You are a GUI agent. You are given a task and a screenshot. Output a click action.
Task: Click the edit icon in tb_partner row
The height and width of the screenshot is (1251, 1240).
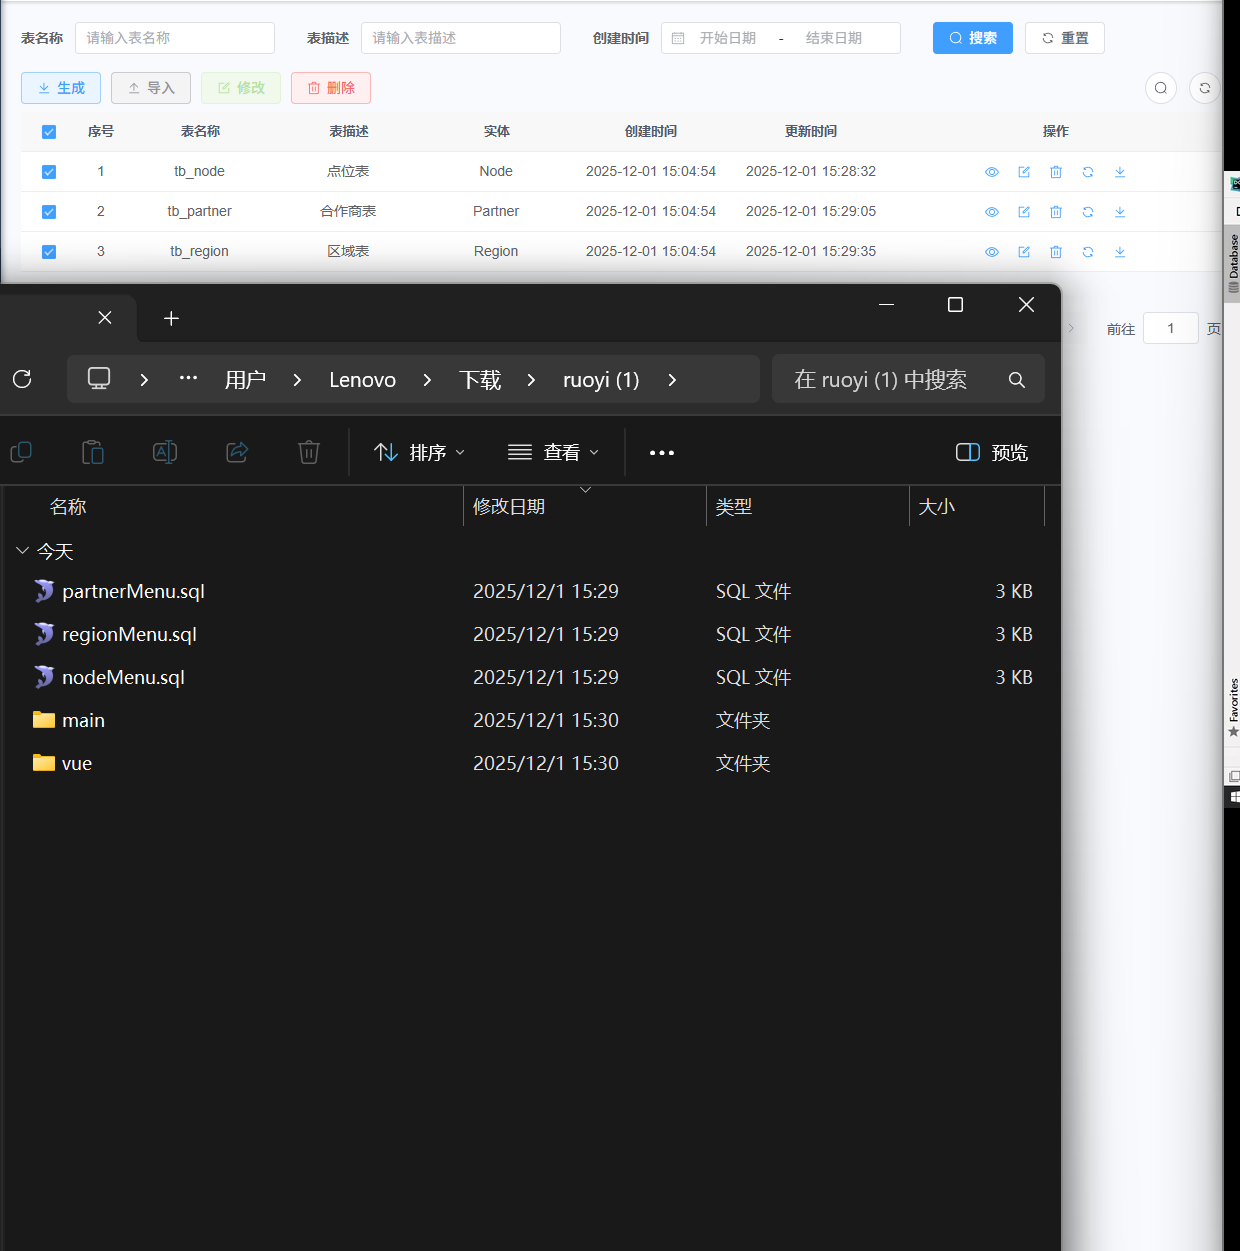[x=1023, y=212]
